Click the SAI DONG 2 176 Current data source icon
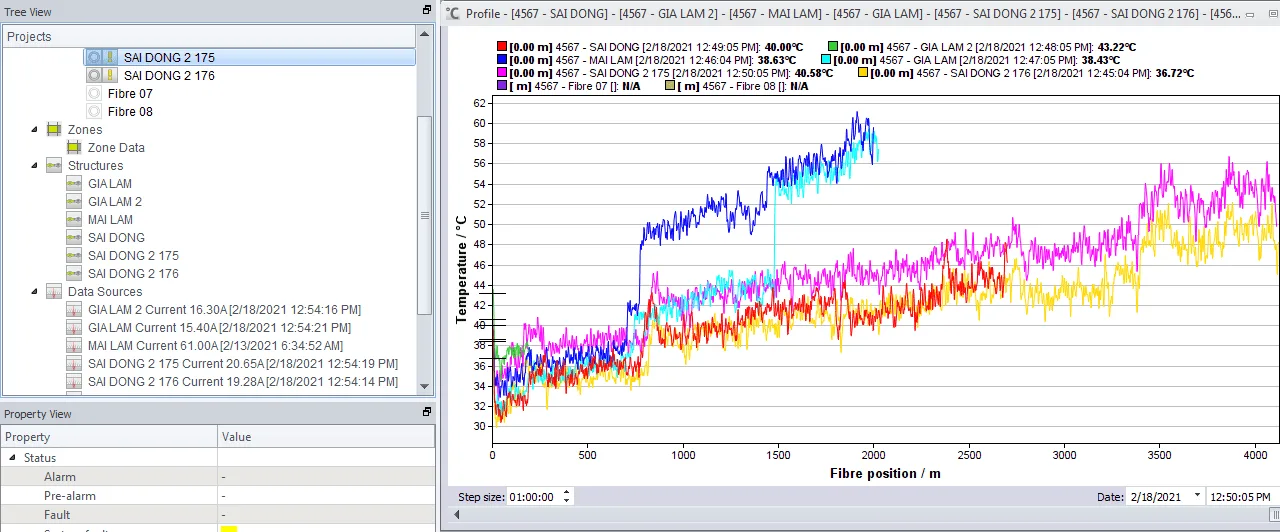Image resolution: width=1280 pixels, height=532 pixels. click(74, 382)
